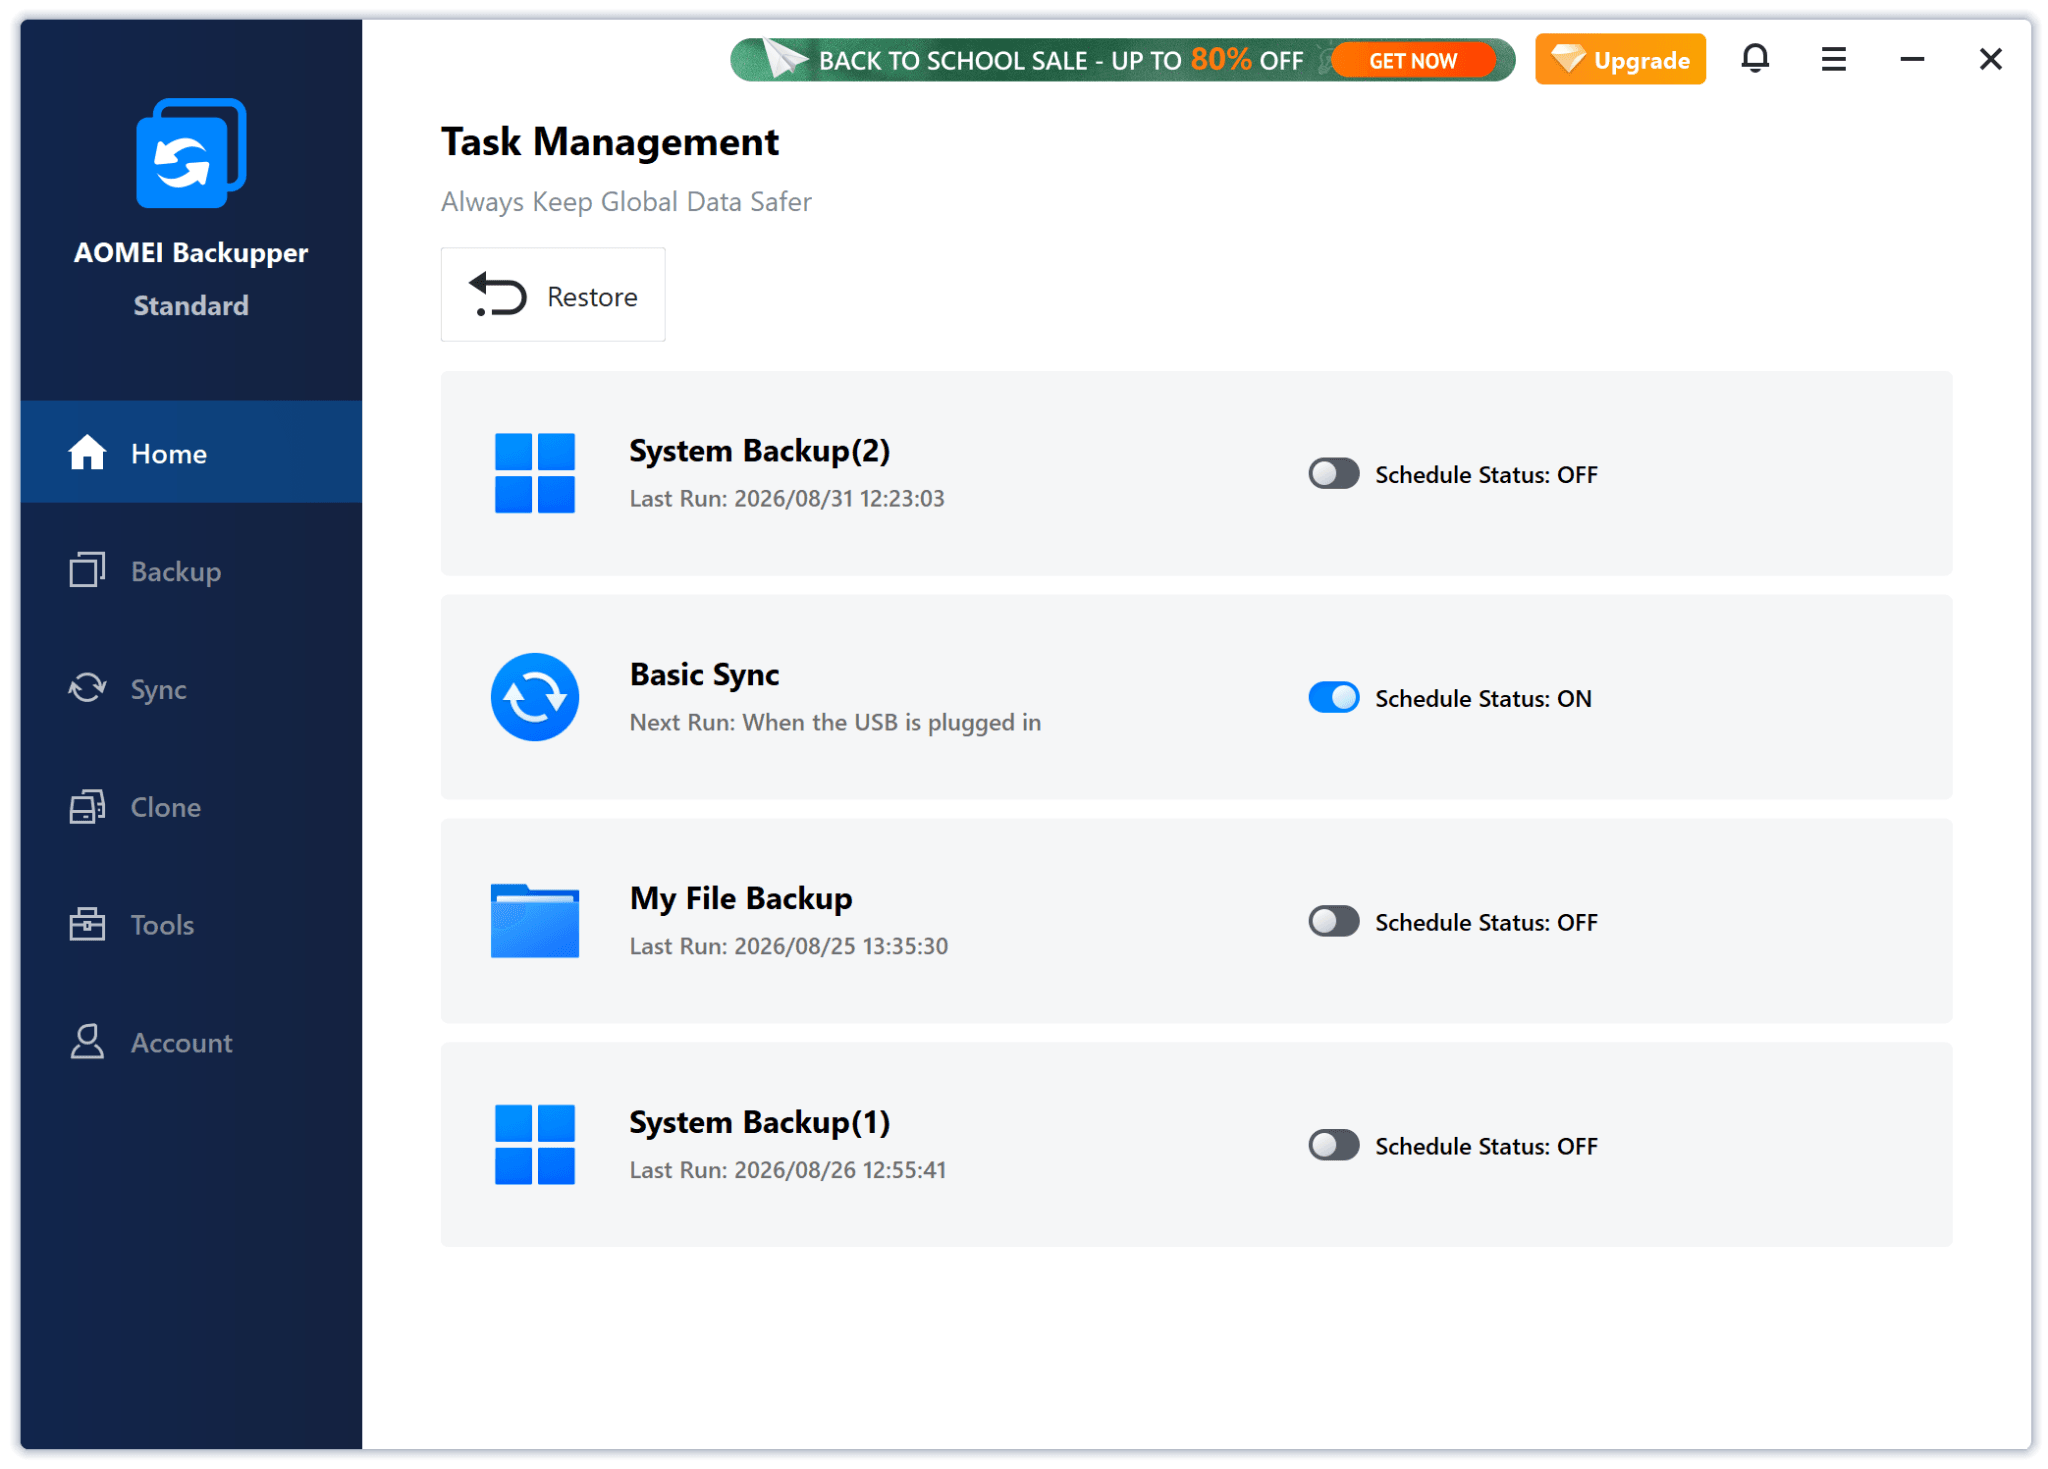
Task: Click the blue sync icon of Basic Sync
Action: pos(535,697)
